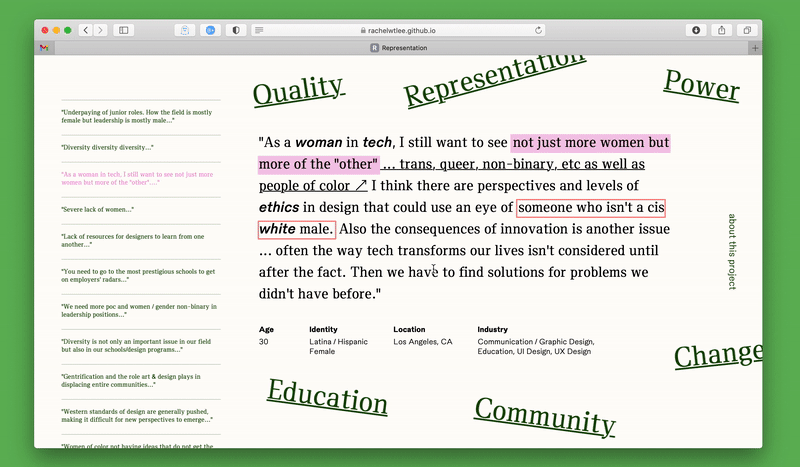The width and height of the screenshot is (800, 467).
Task: Click the highlighted 'not just more women but' text
Action: tap(590, 142)
